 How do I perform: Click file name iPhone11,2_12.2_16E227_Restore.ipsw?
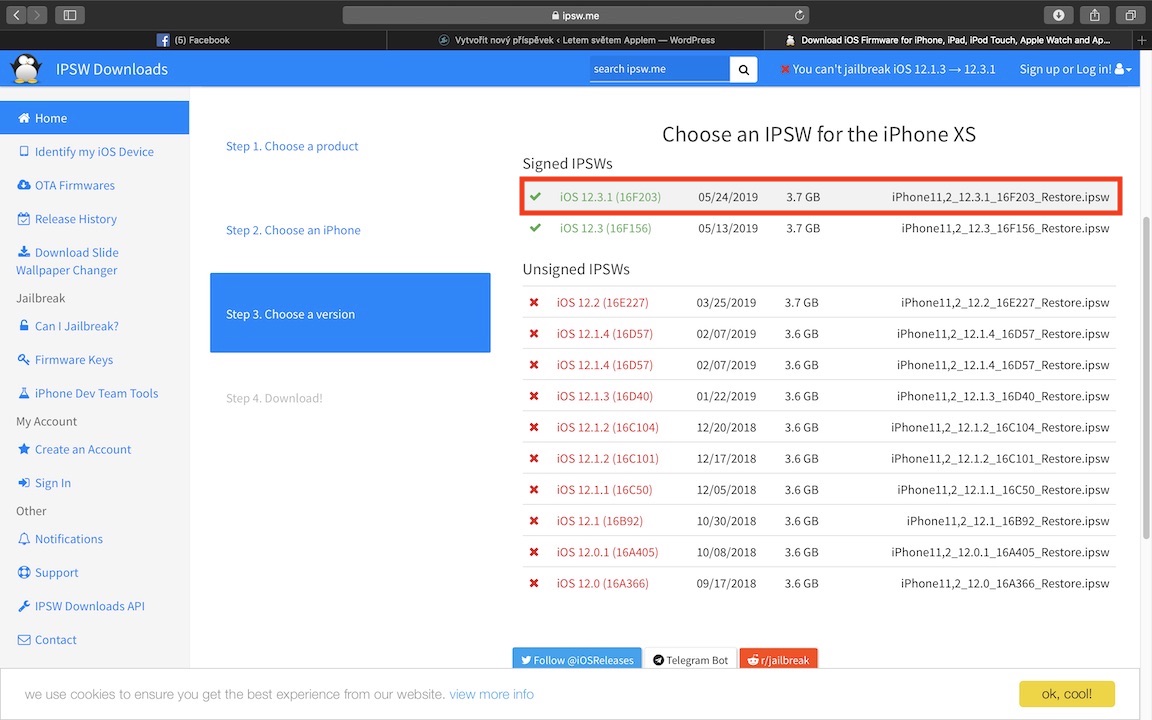(1005, 302)
